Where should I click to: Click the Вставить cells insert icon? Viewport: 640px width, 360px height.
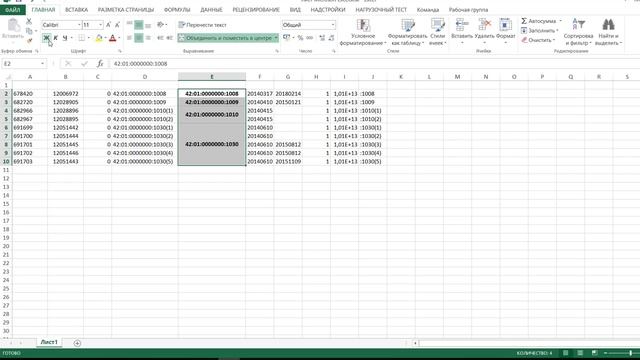pos(462,25)
